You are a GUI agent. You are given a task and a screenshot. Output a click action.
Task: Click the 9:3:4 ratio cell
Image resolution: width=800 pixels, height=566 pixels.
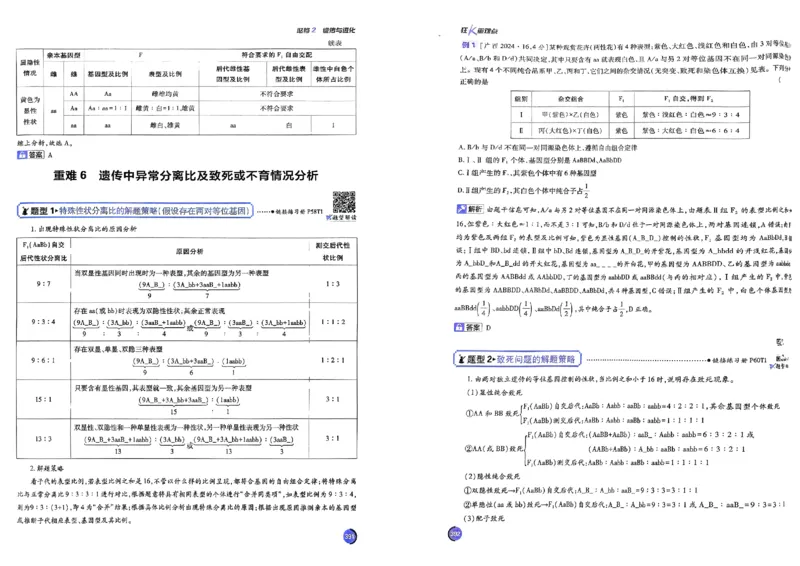(x=44, y=322)
